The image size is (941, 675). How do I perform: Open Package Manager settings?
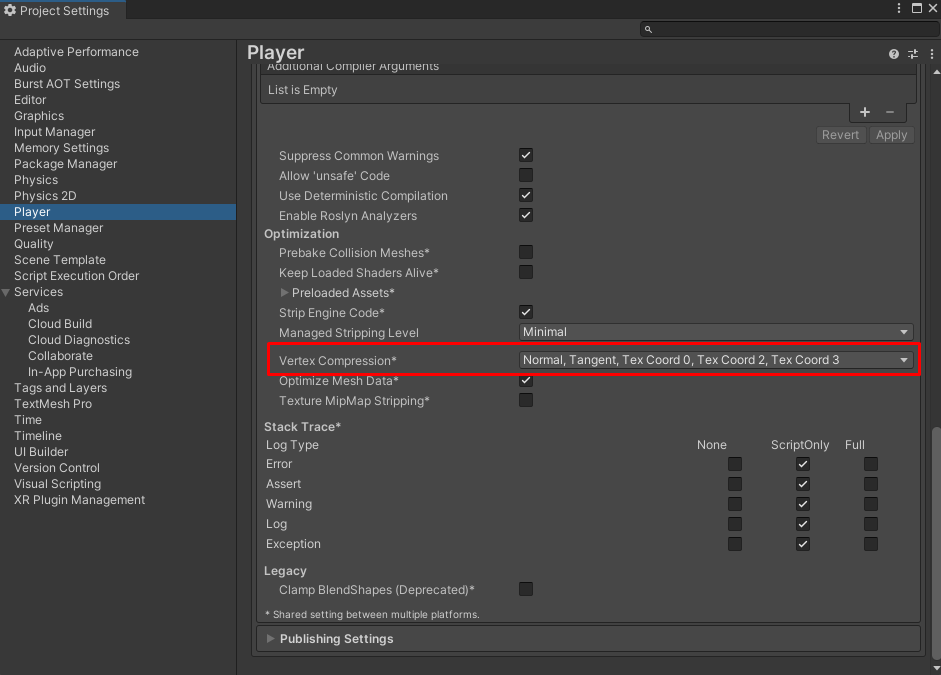point(65,164)
